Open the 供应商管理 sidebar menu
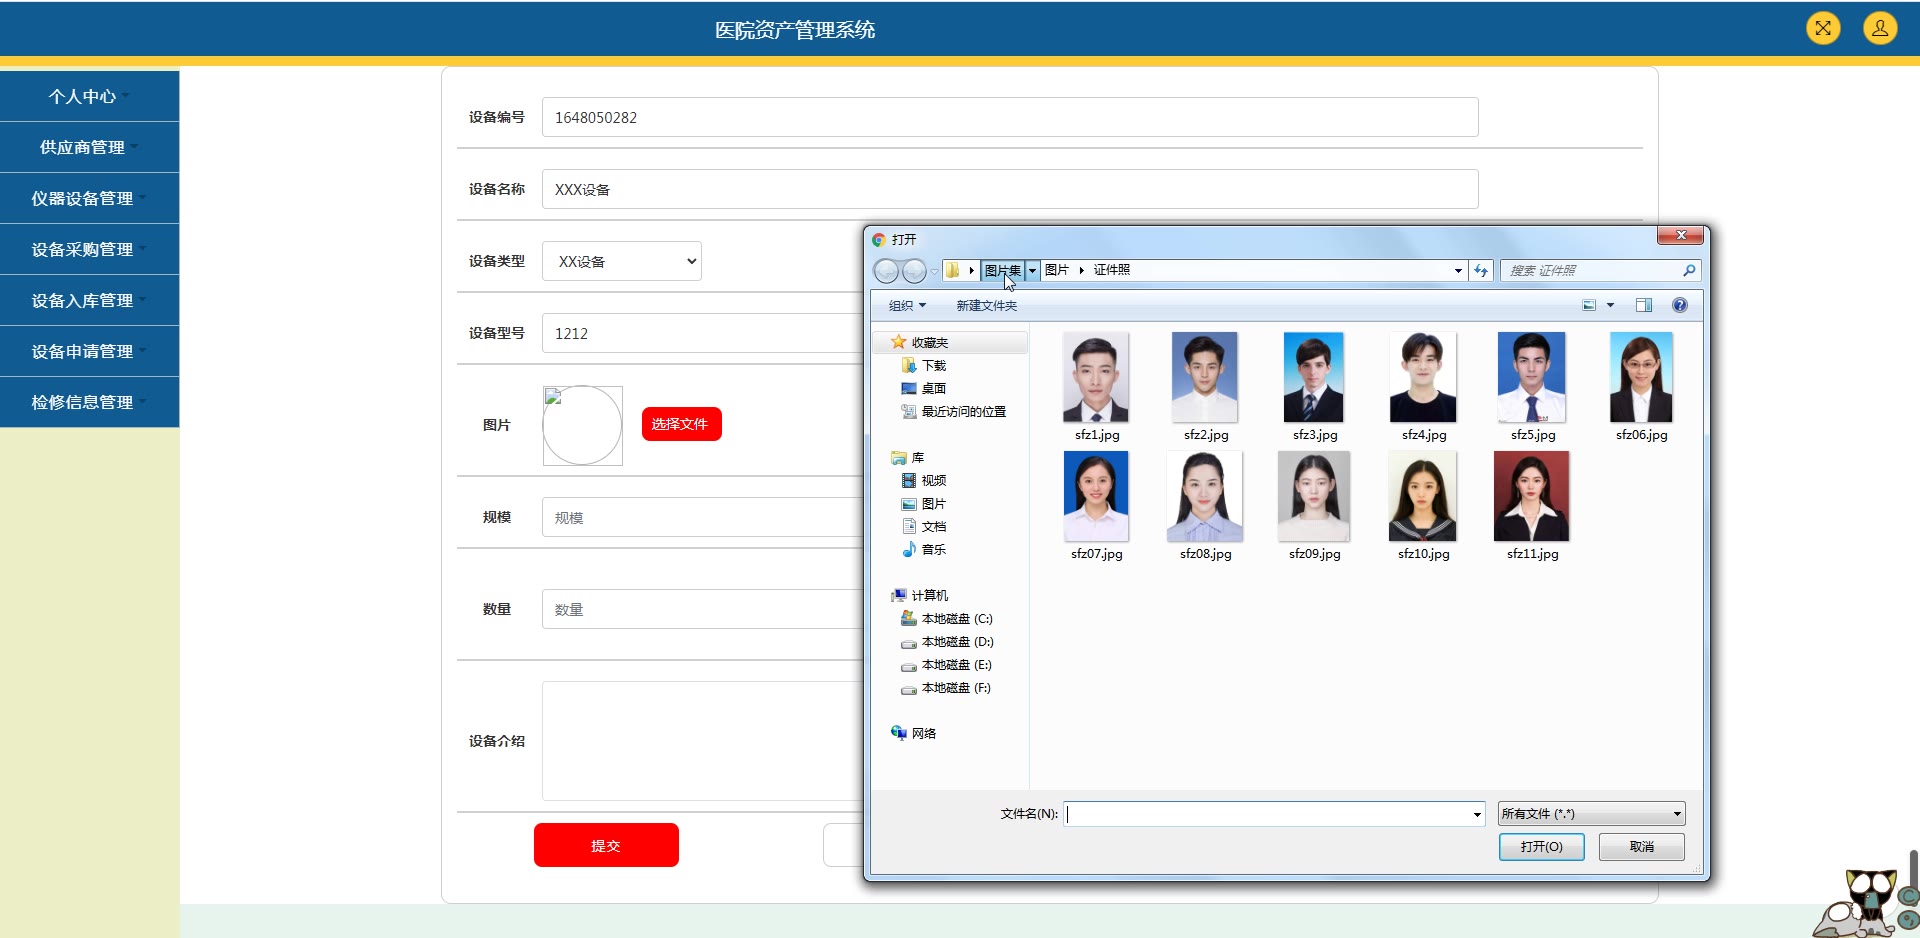The image size is (1920, 938). tap(90, 147)
